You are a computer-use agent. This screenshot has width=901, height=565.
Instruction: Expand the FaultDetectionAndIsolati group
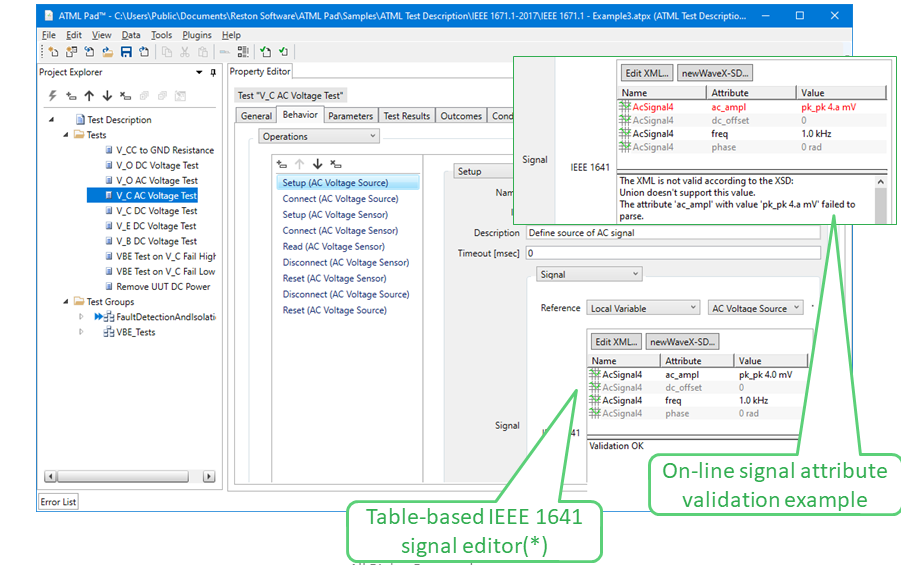81,317
